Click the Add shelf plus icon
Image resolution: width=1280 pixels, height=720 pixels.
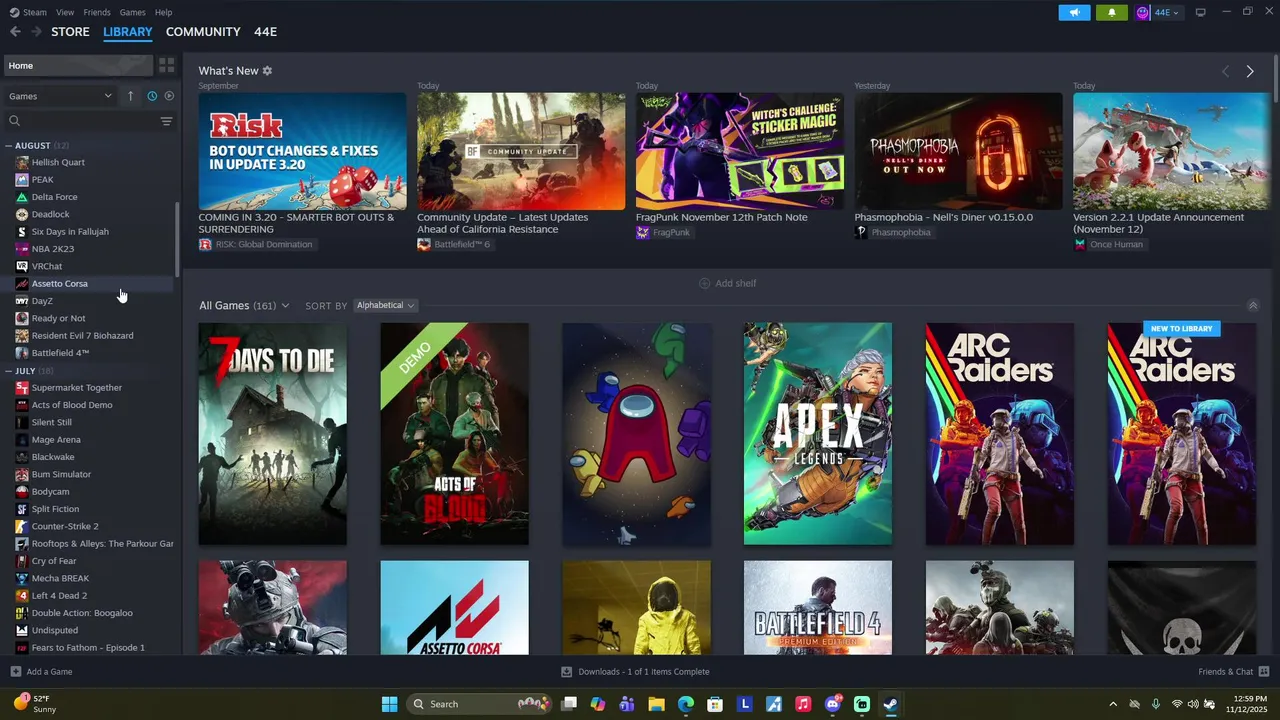704,283
